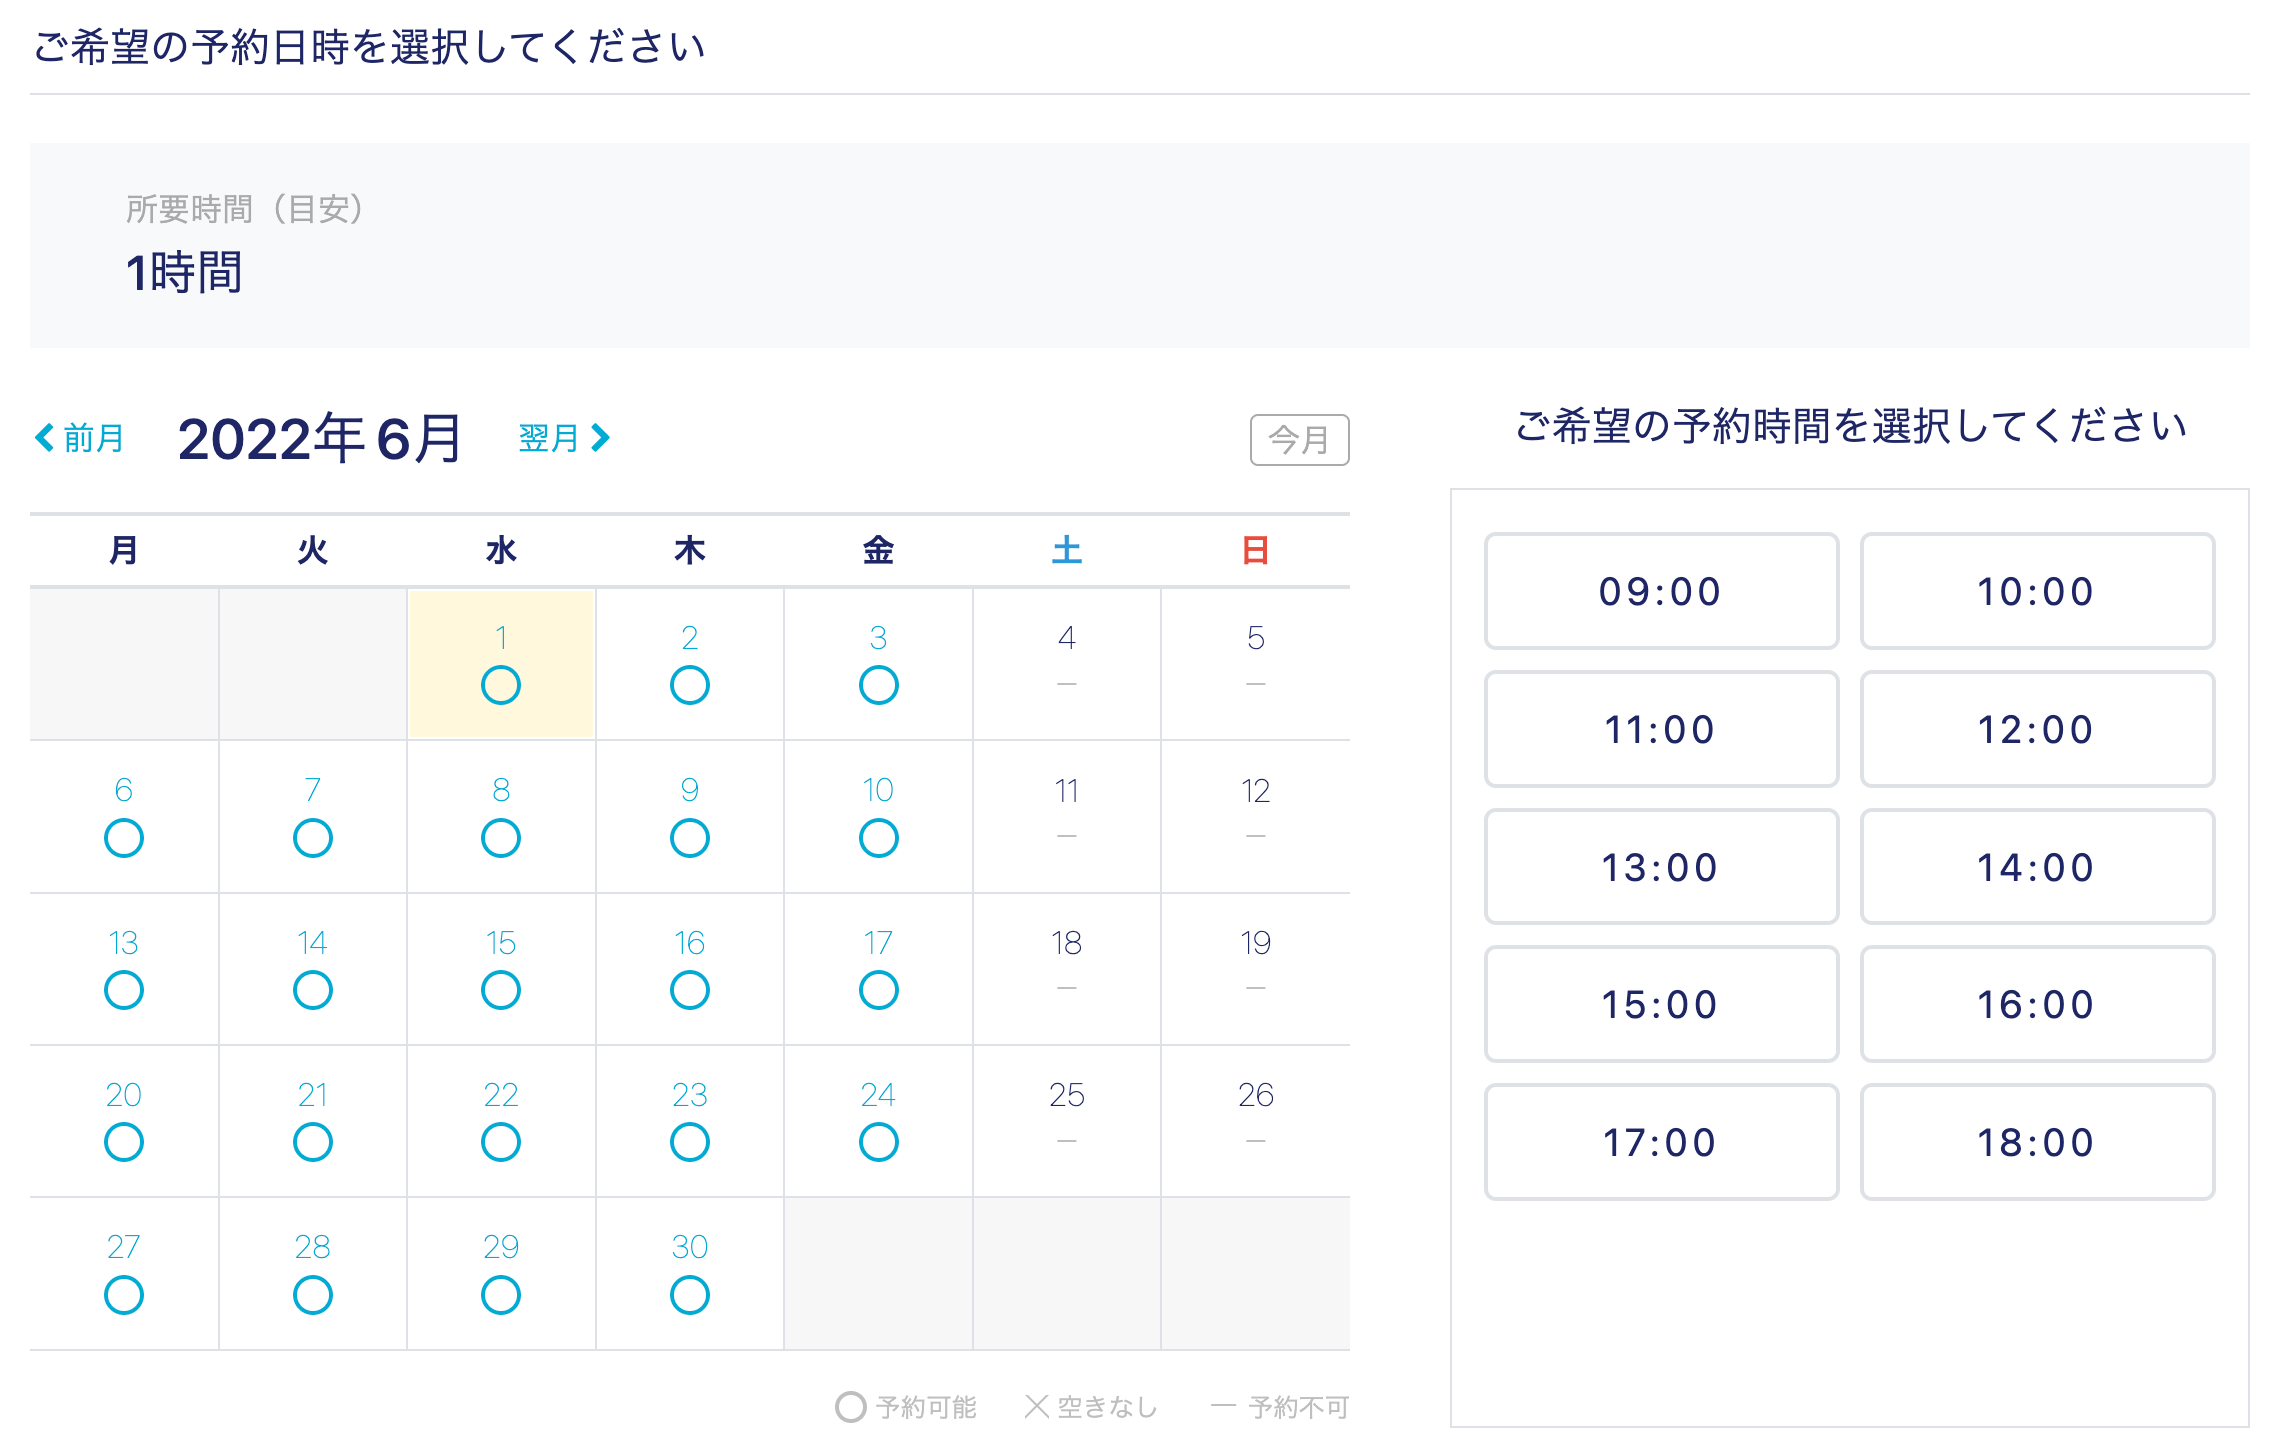The height and width of the screenshot is (1456, 2280).
Task: Click unavailable Saturday June 4 cell
Action: pos(1067,663)
